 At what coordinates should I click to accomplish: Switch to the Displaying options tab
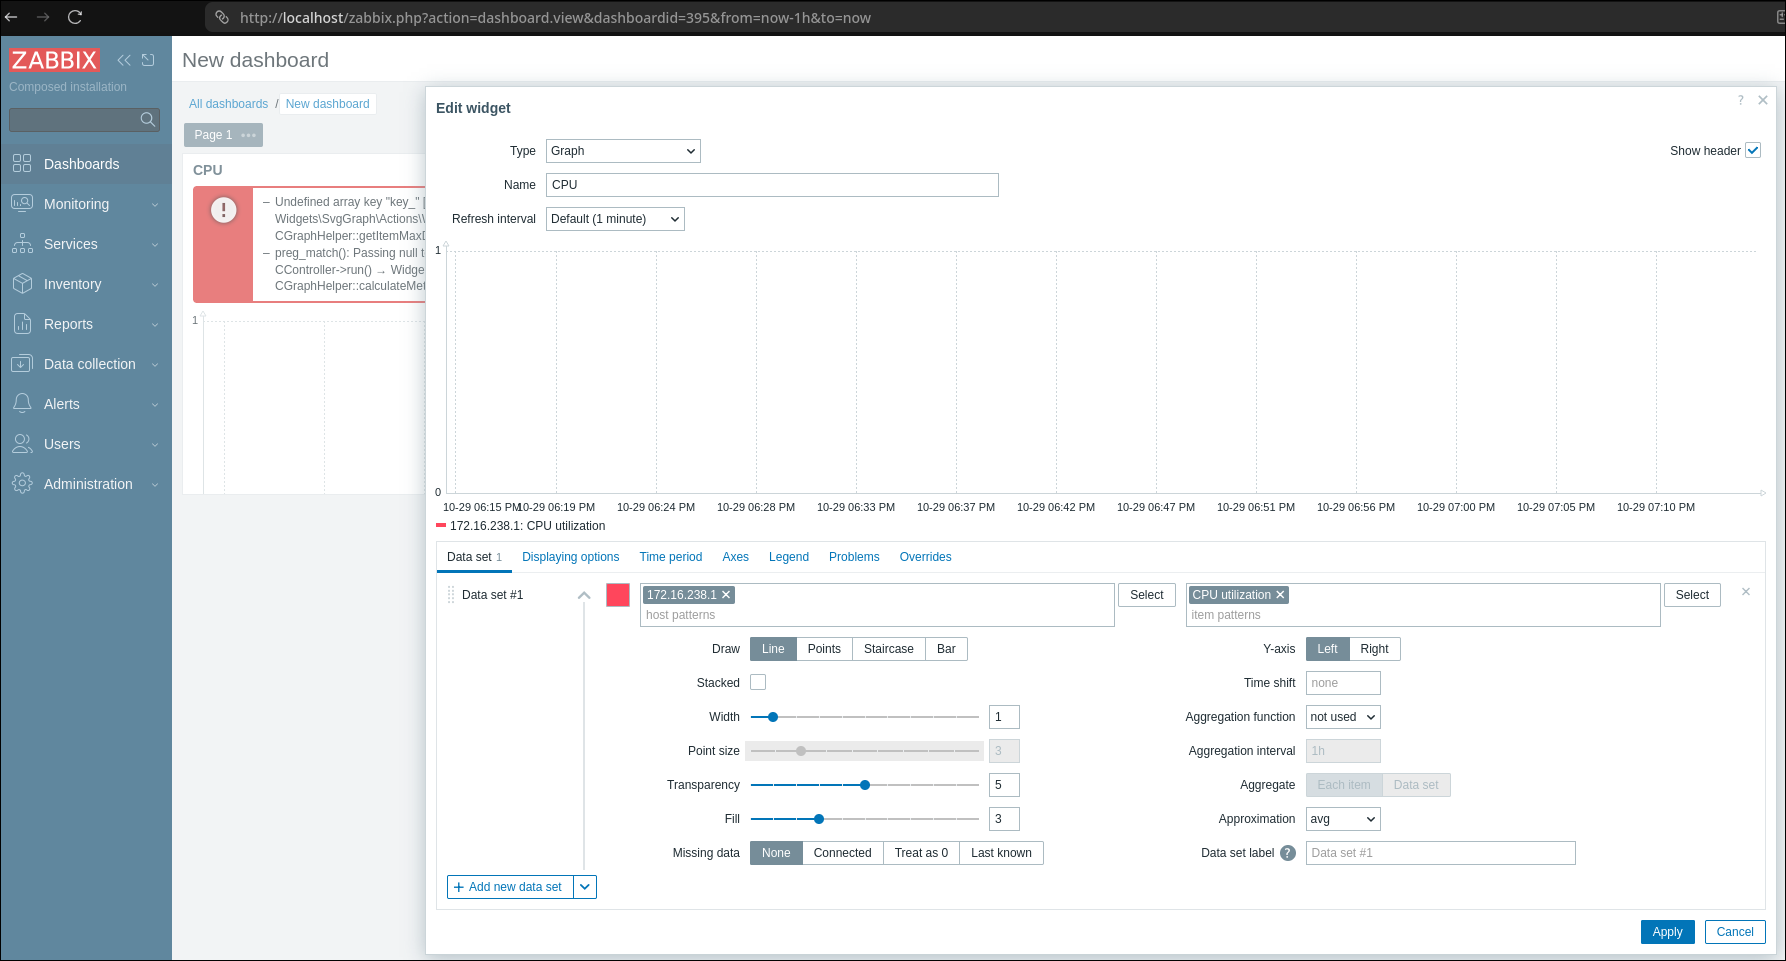point(570,557)
